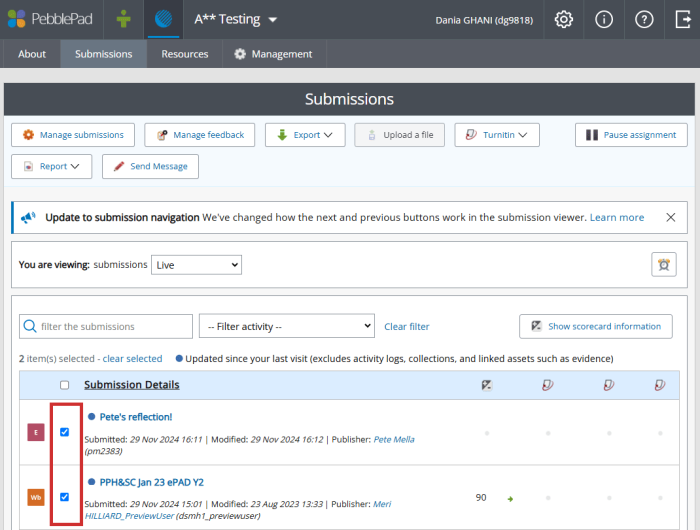Click Show scorecard information button
The width and height of the screenshot is (700, 530).
[596, 326]
